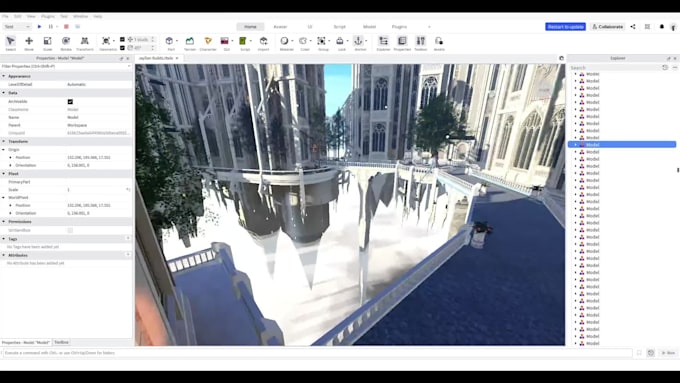Activate the Scale tool
This screenshot has height=383, width=680.
[47, 43]
